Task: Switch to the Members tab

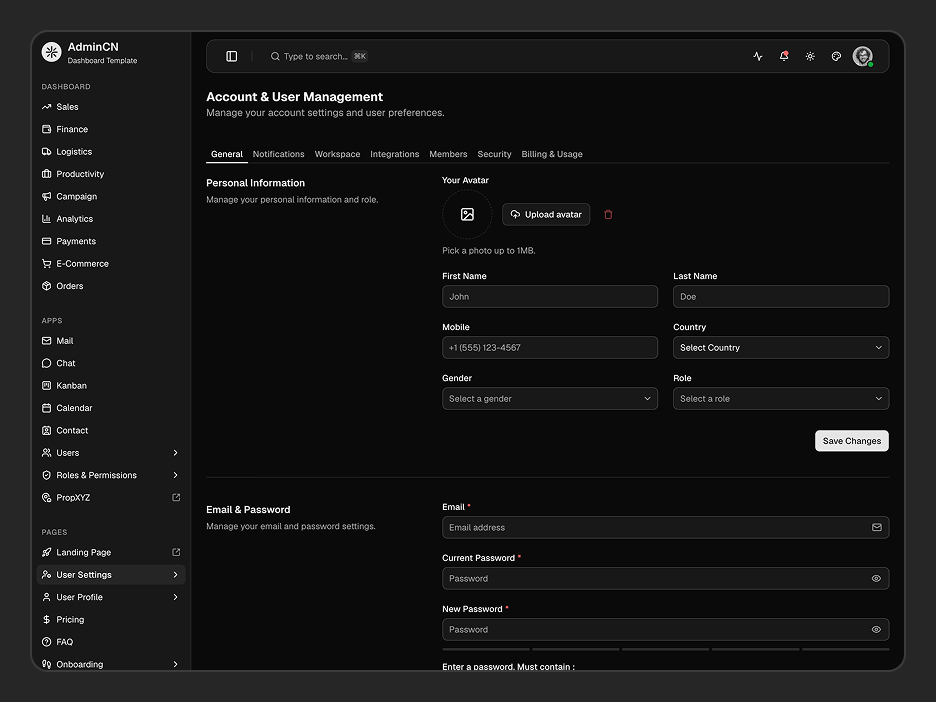Action: pos(448,154)
